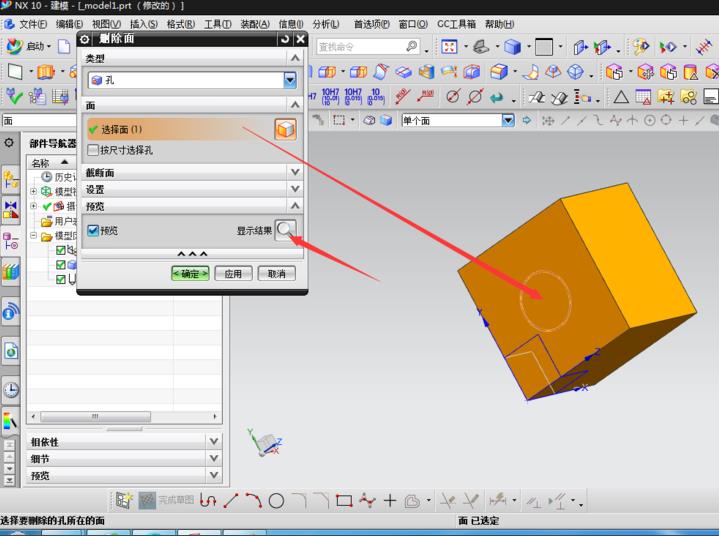Open the hole type dropdown
Image resolution: width=719 pixels, height=536 pixels.
pyautogui.click(x=290, y=80)
